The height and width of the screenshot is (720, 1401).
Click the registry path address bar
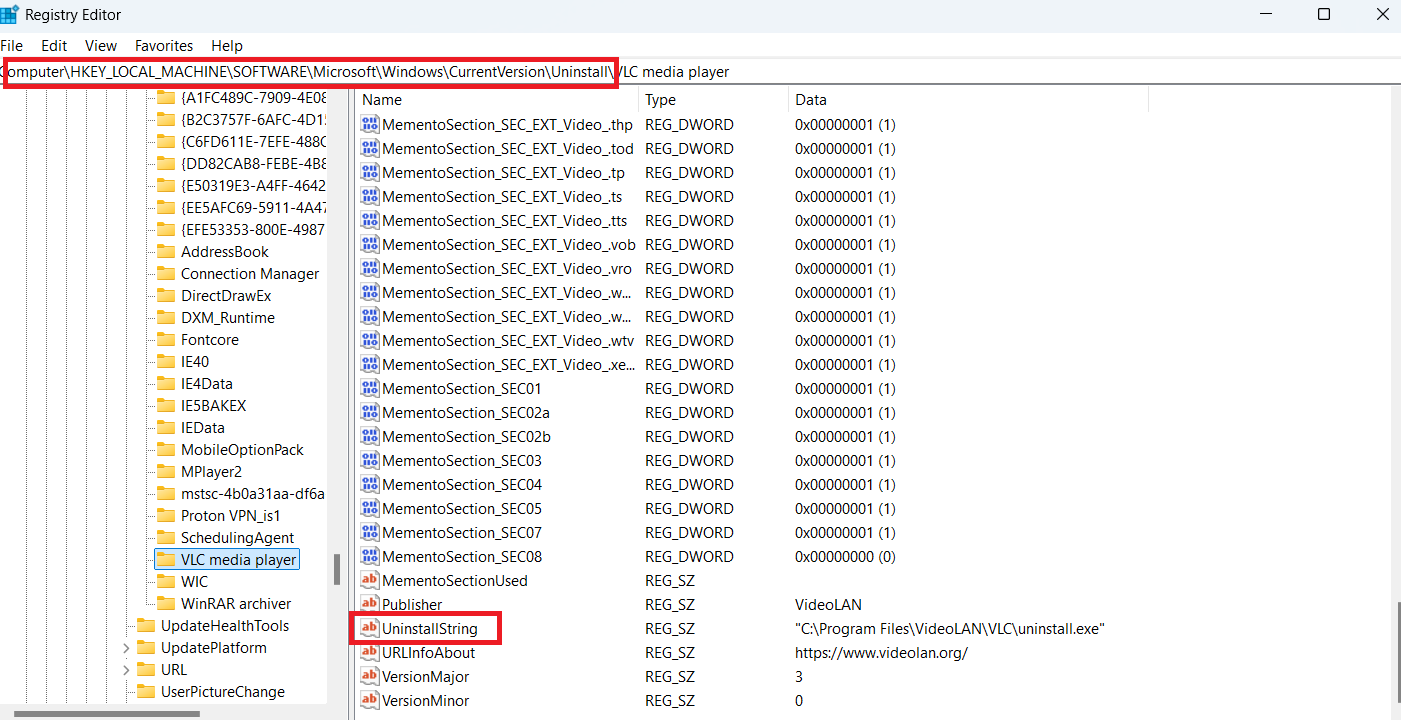[x=700, y=72]
